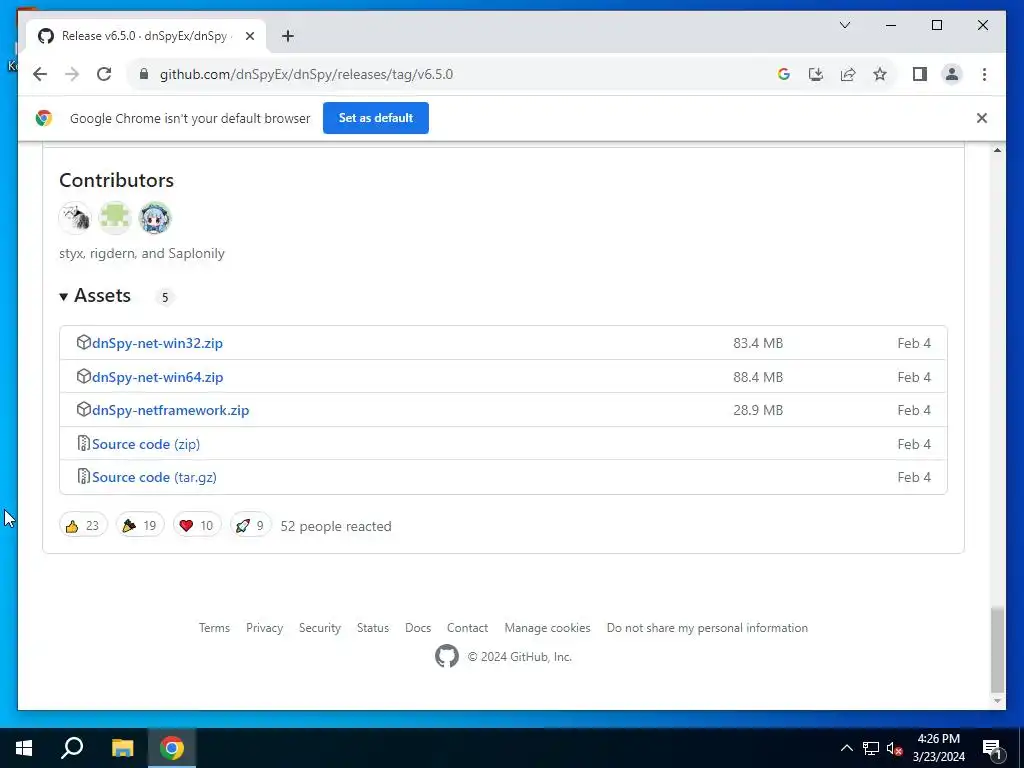1024x768 pixels.
Task: React with rocket (9)
Action: coord(250,526)
